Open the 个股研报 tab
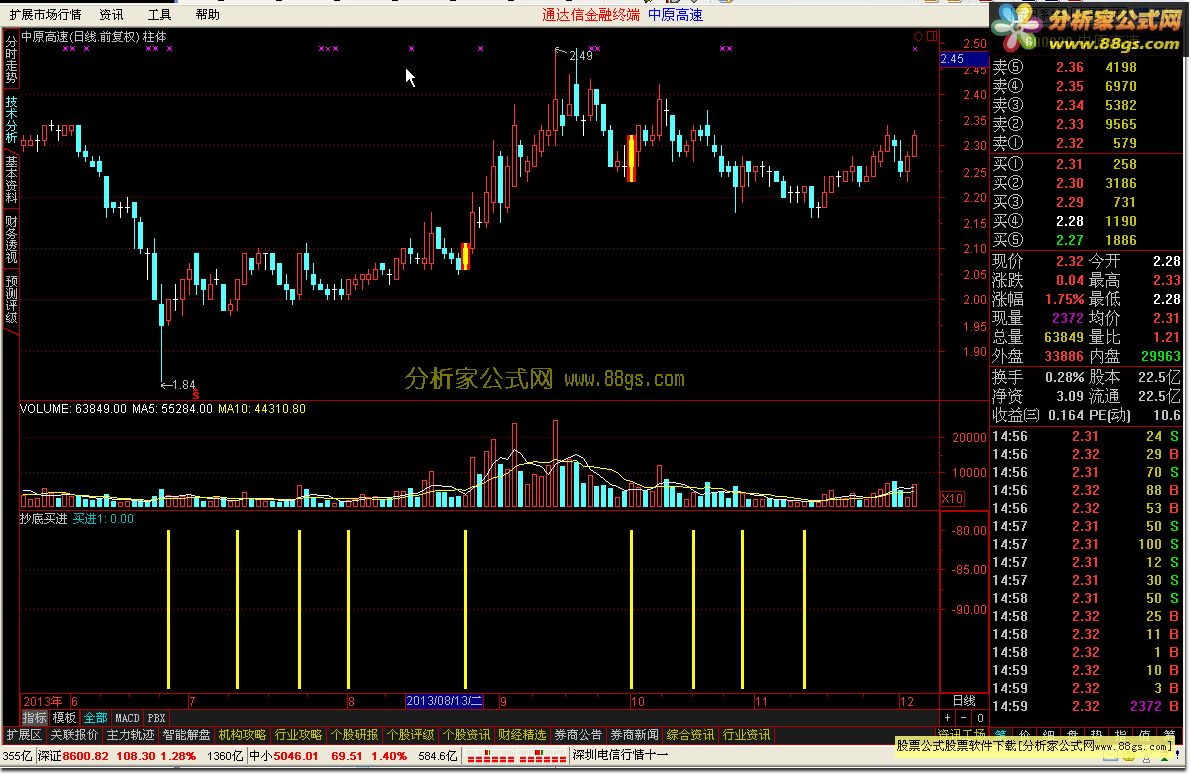This screenshot has width=1191, height=775. click(355, 735)
